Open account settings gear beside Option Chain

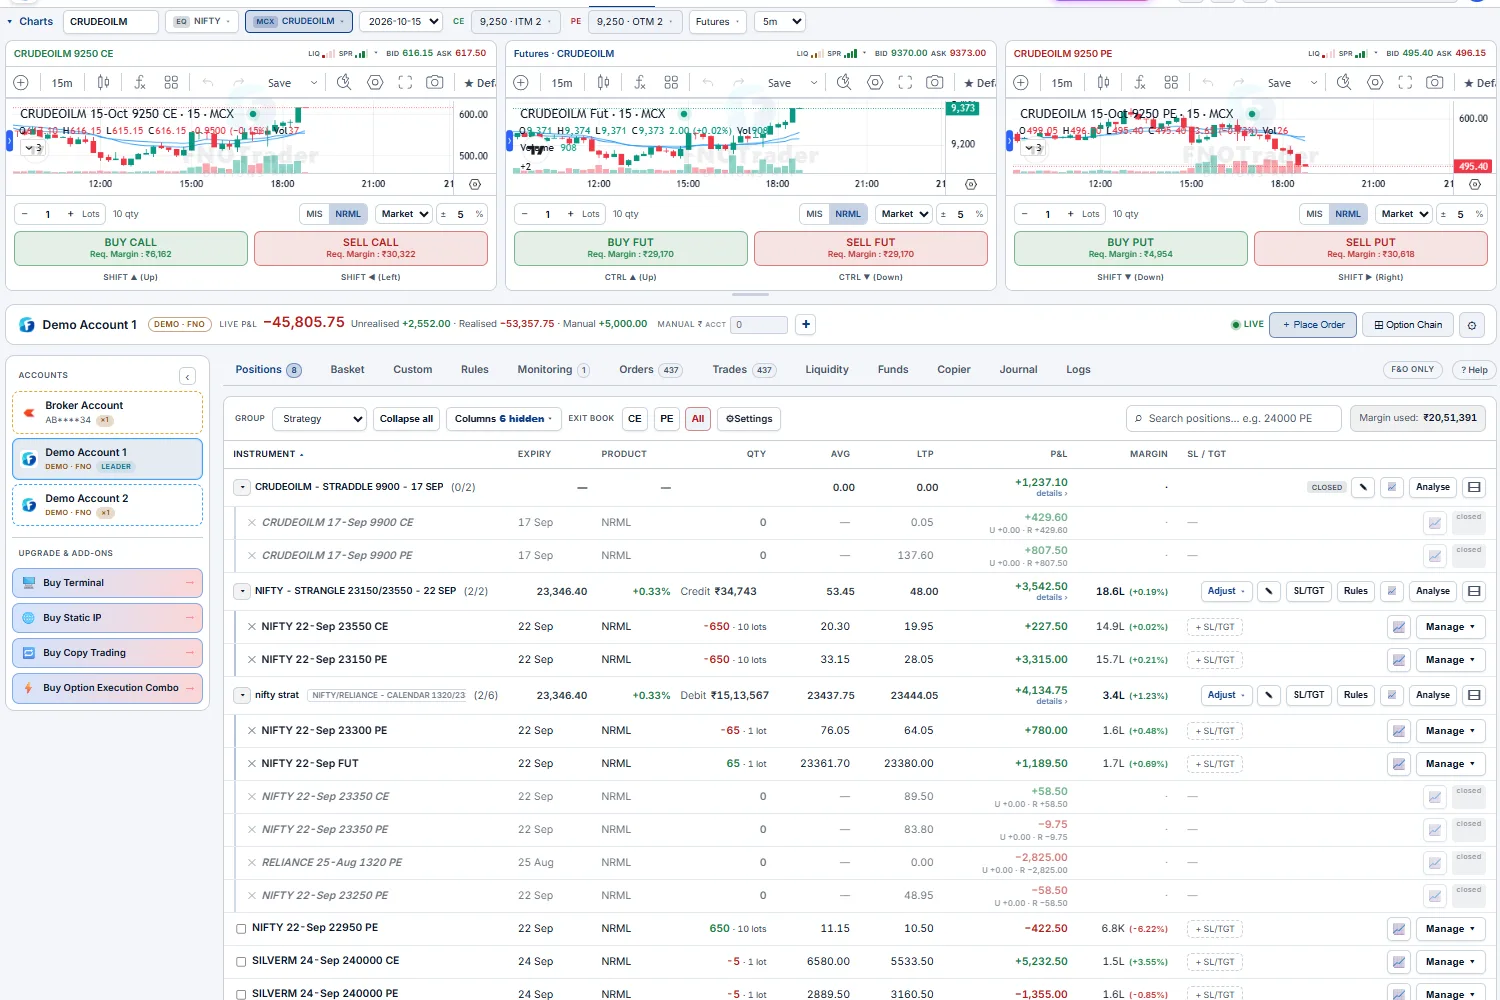(x=1471, y=325)
